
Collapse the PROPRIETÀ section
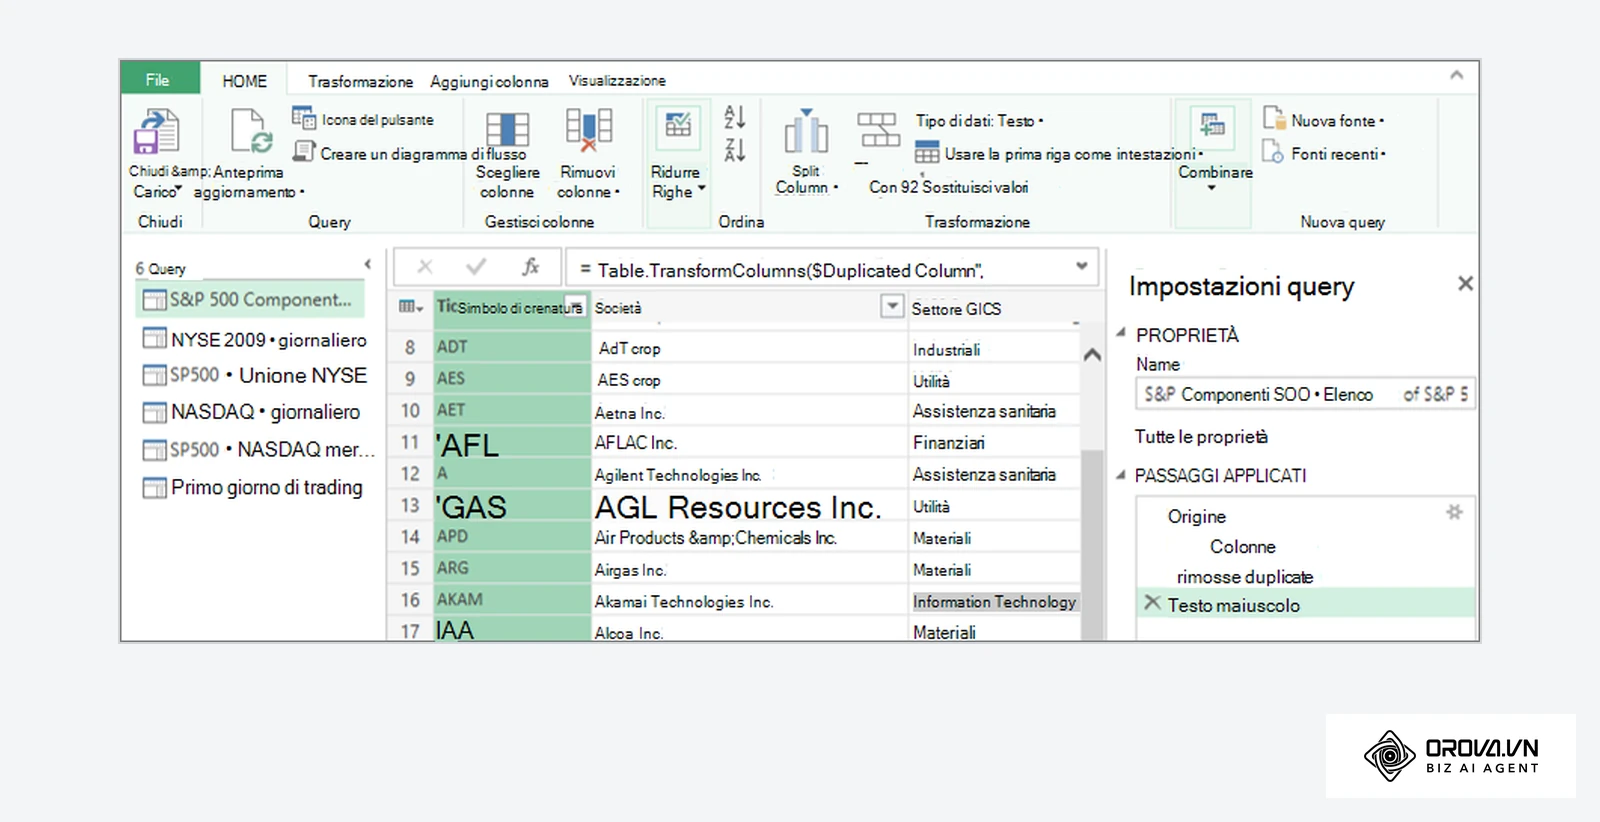[x=1121, y=333]
